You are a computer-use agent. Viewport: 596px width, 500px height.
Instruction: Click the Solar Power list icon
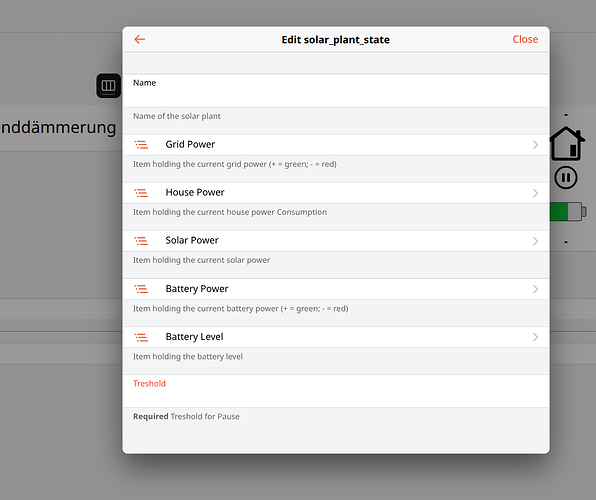[141, 241]
